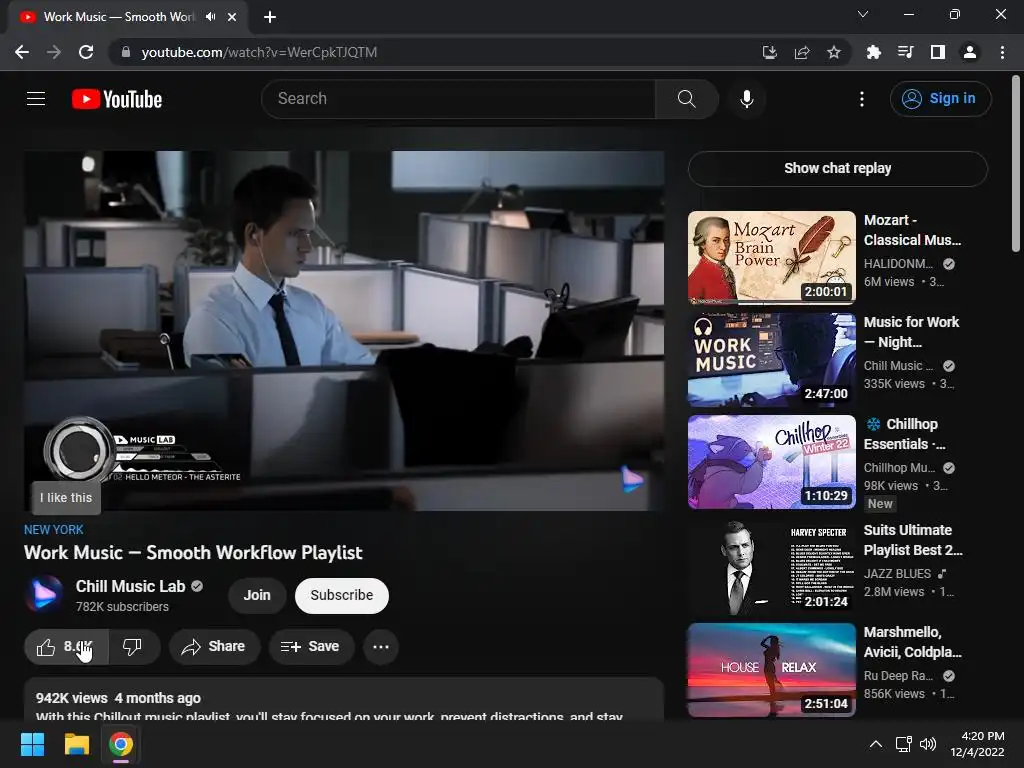Expand the video description box
This screenshot has width=1024, height=768.
[344, 699]
